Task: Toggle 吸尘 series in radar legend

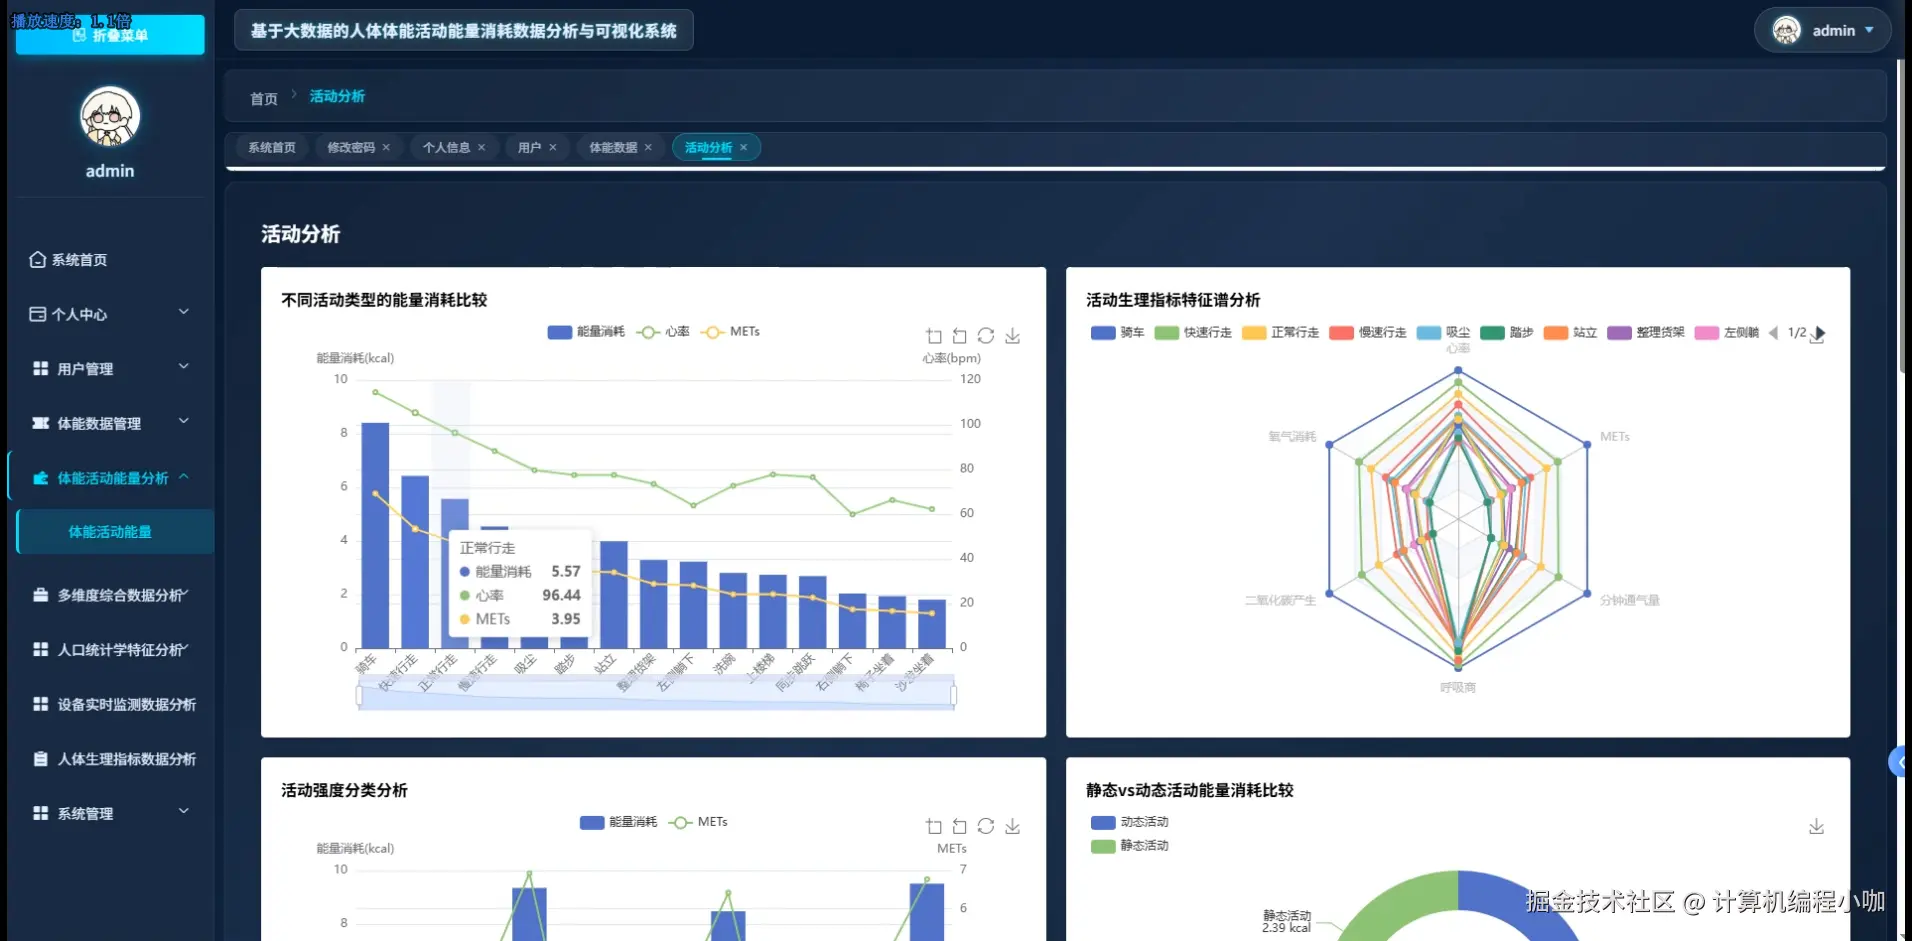Action: (1443, 333)
